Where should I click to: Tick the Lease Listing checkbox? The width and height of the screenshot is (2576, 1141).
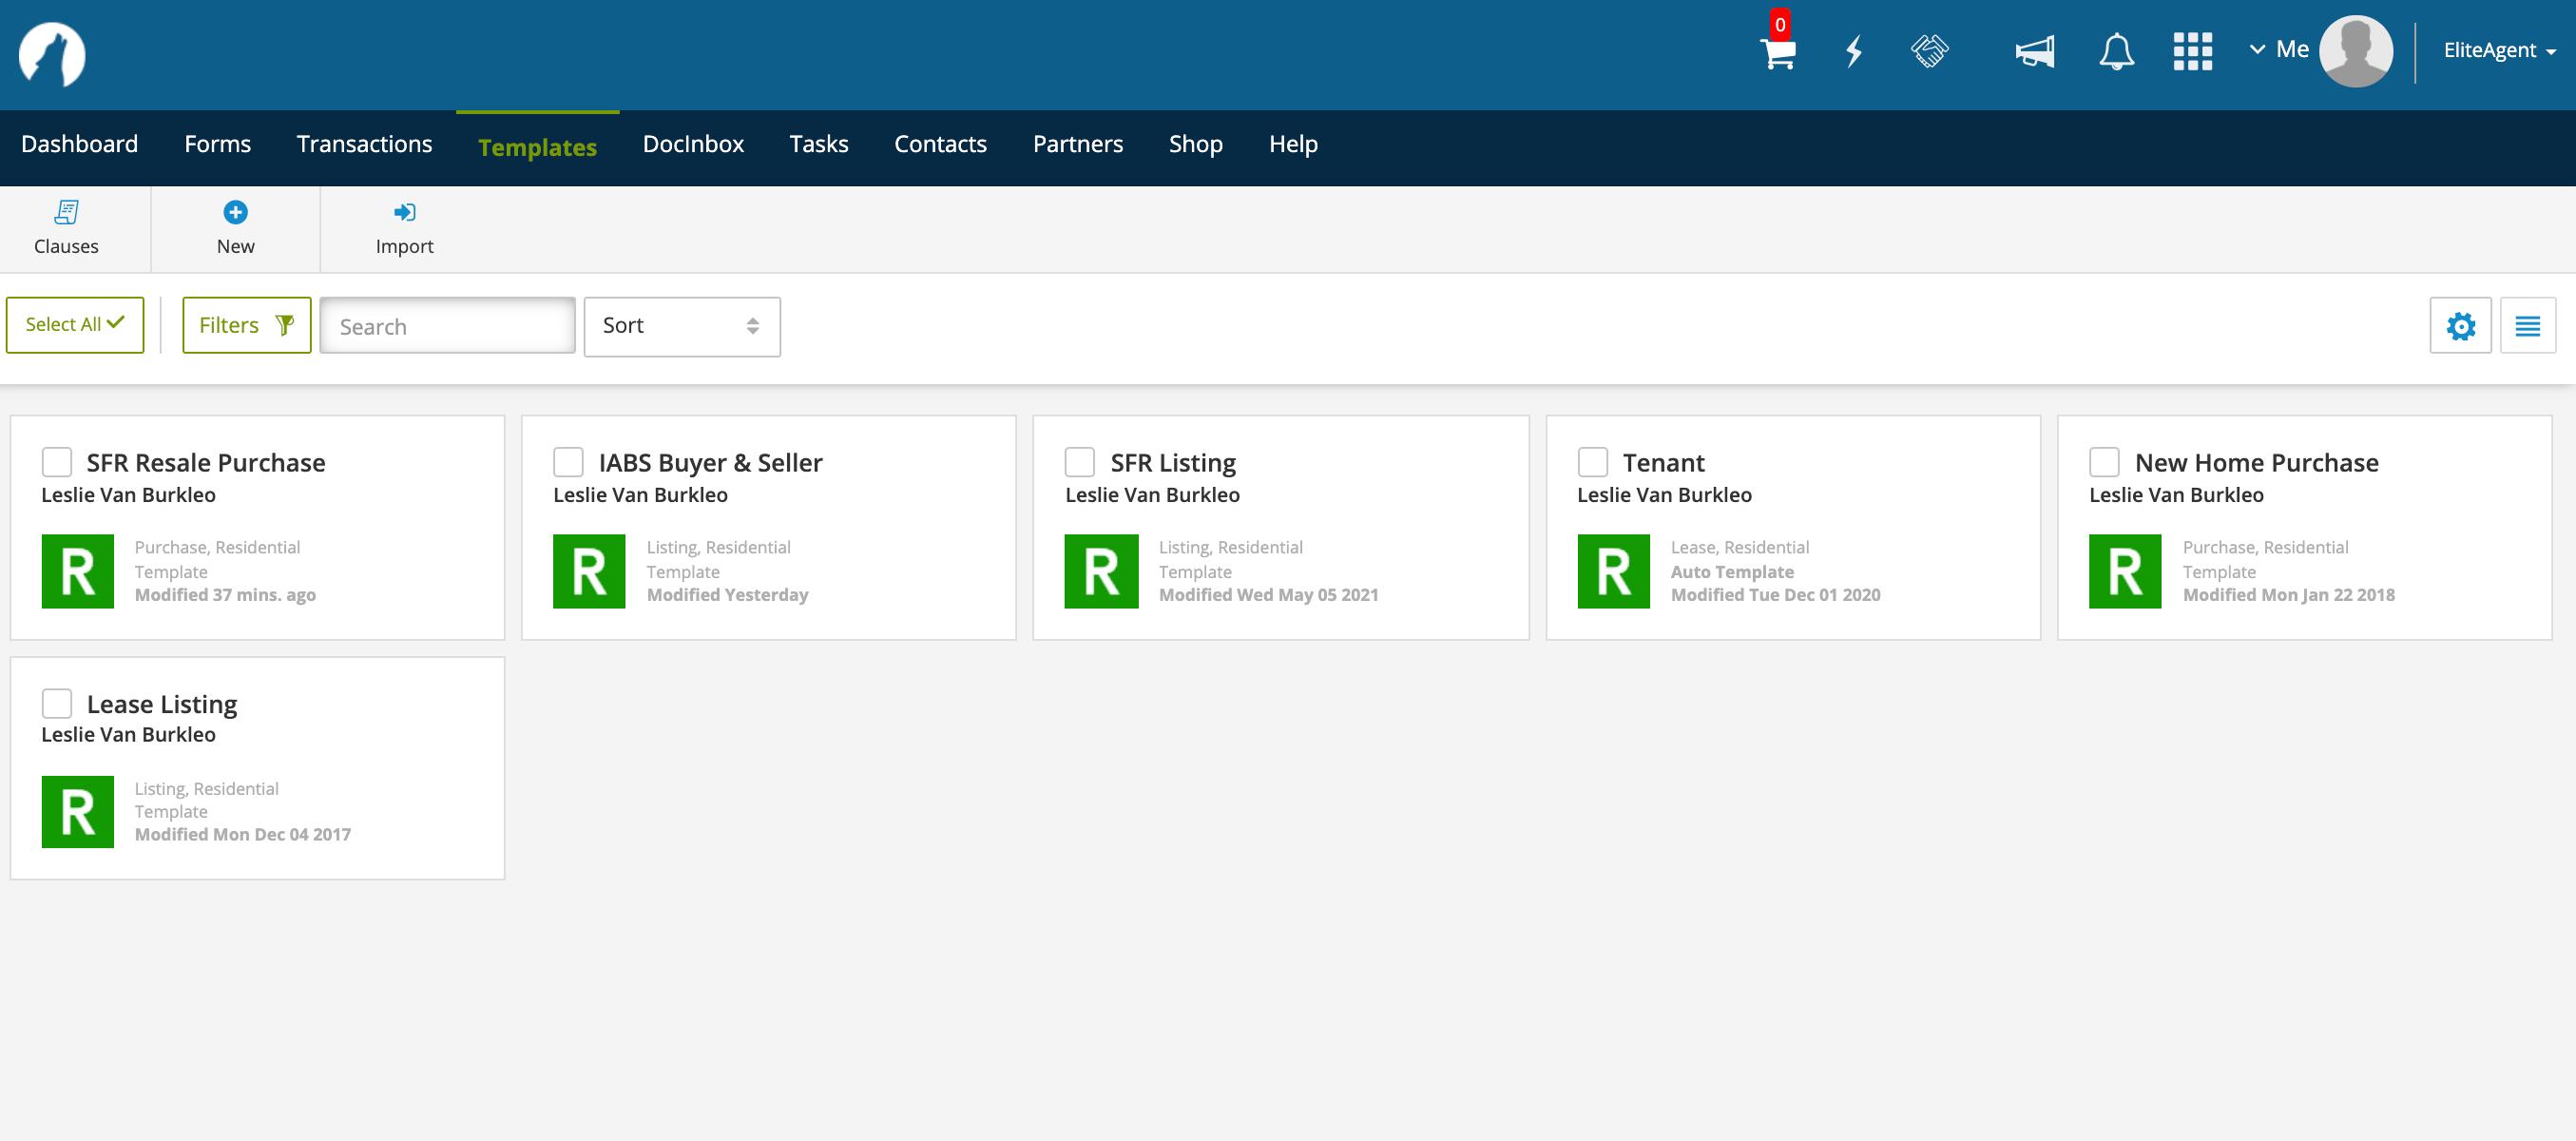pyautogui.click(x=57, y=704)
